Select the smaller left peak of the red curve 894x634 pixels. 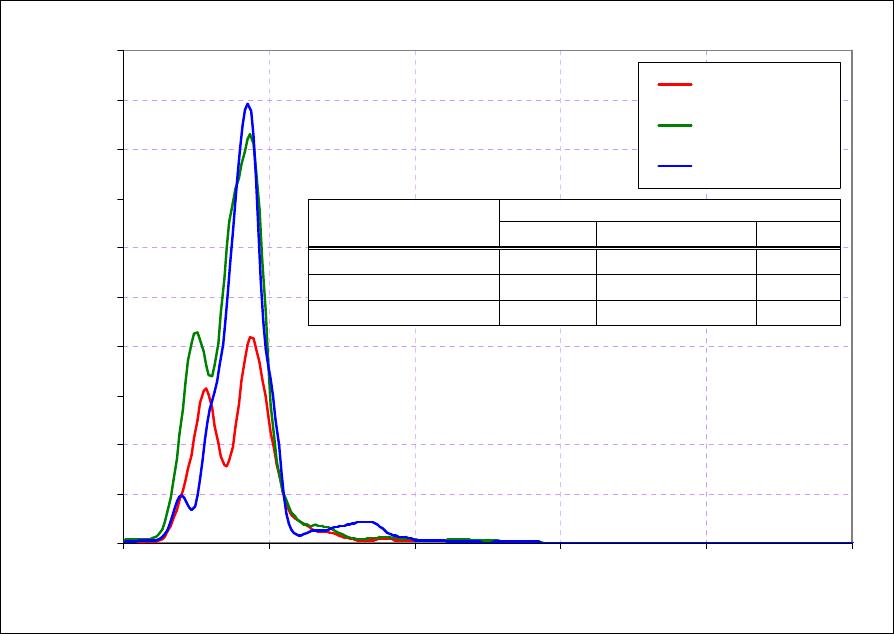[x=205, y=389]
